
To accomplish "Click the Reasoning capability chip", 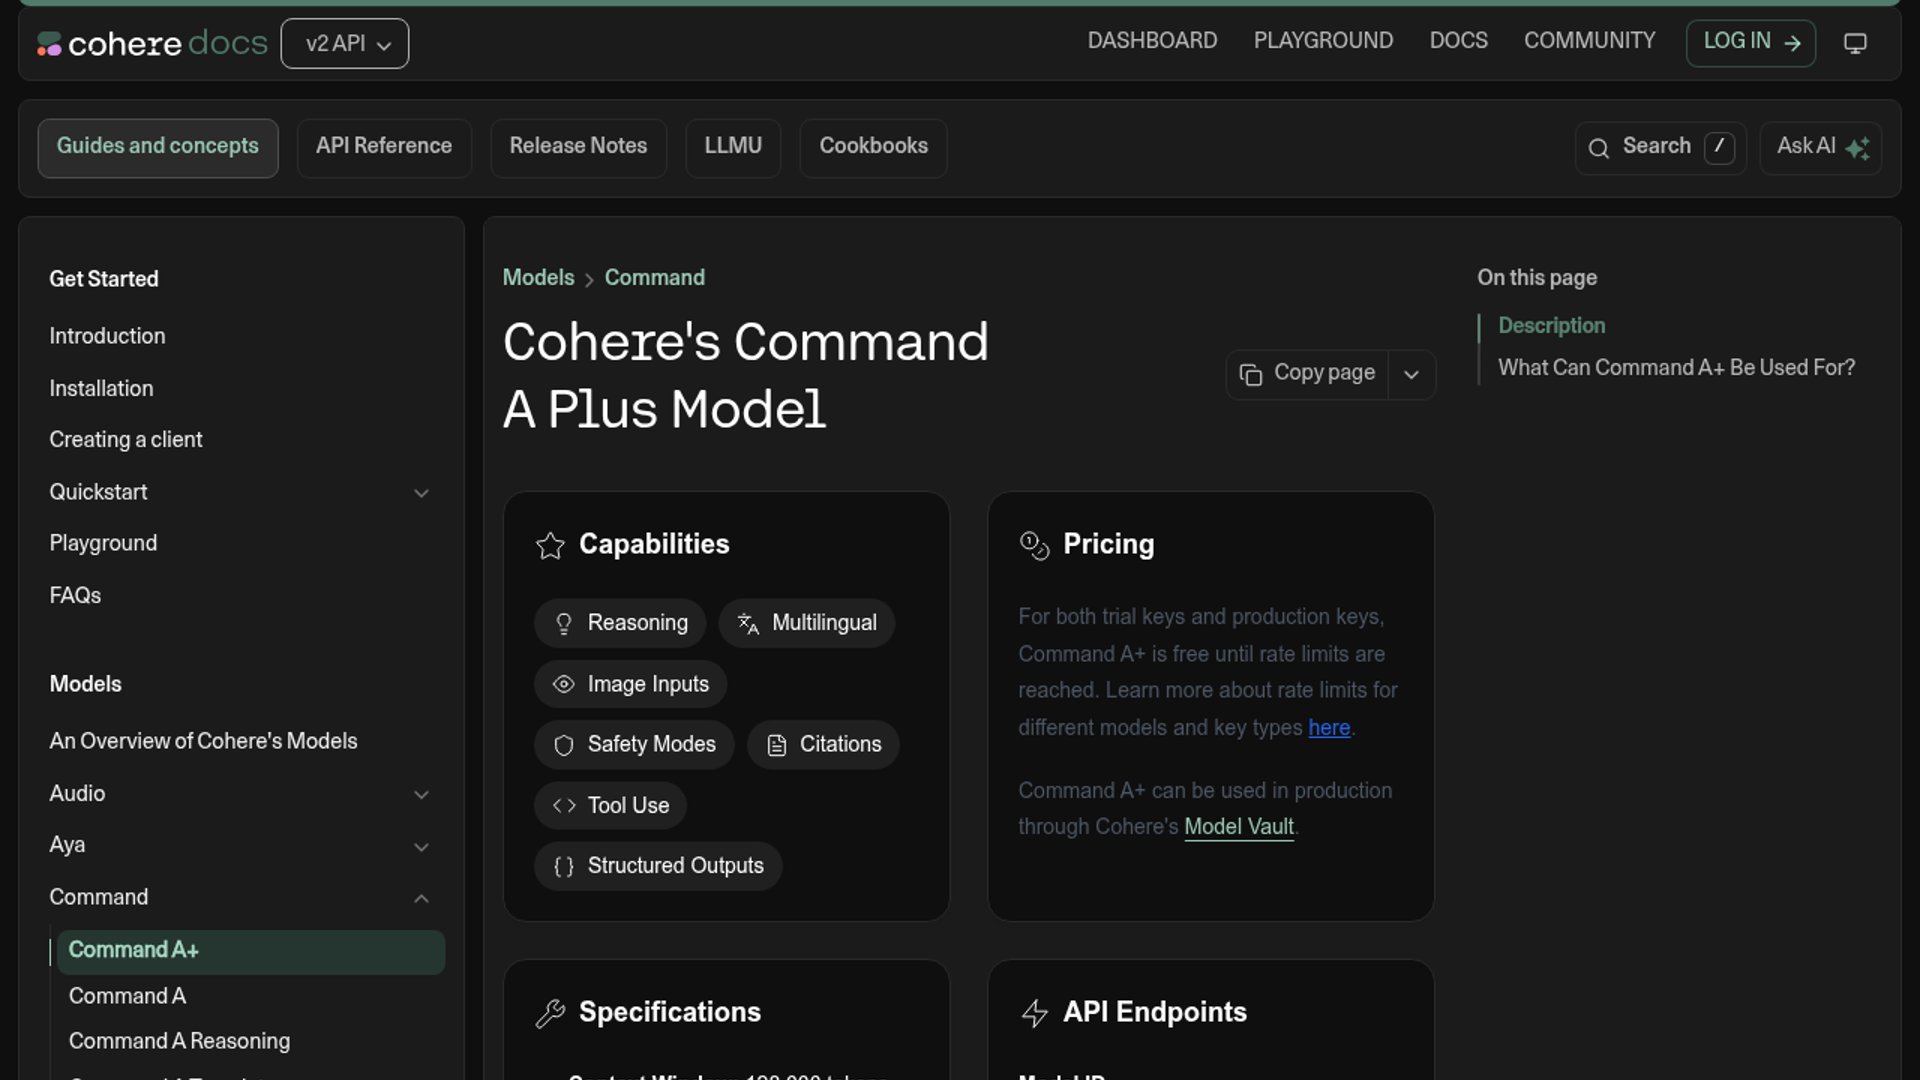I will coord(620,624).
